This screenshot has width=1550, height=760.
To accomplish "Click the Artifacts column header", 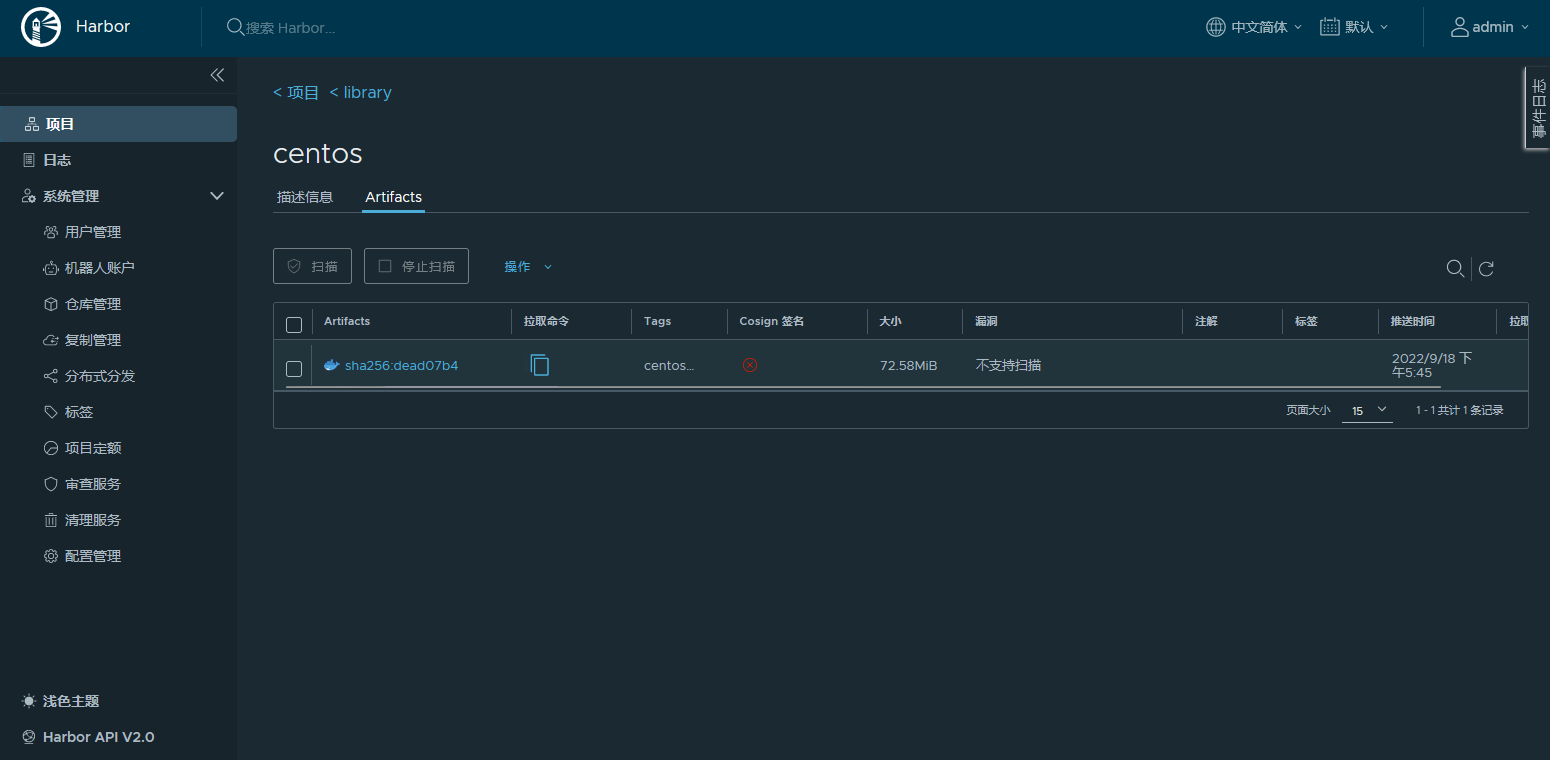I will click(347, 321).
